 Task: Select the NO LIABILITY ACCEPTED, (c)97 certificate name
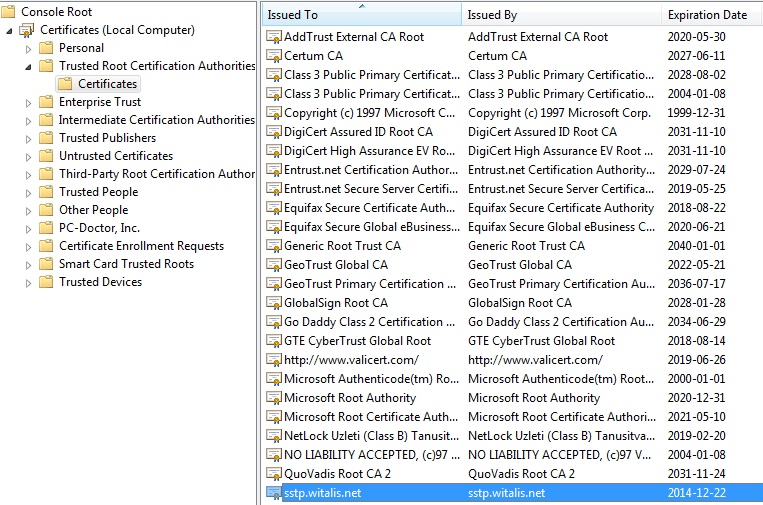[x=372, y=454]
